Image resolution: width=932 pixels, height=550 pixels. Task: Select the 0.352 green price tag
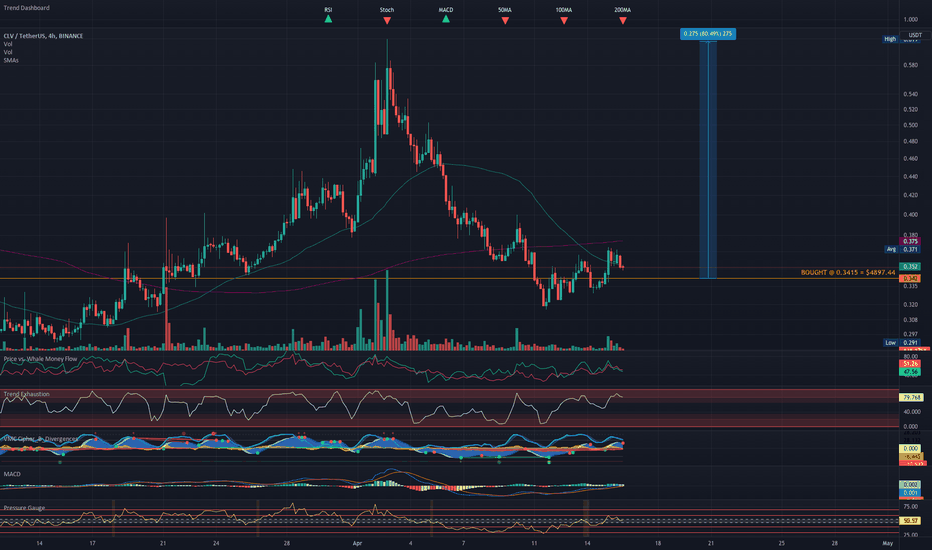(910, 266)
